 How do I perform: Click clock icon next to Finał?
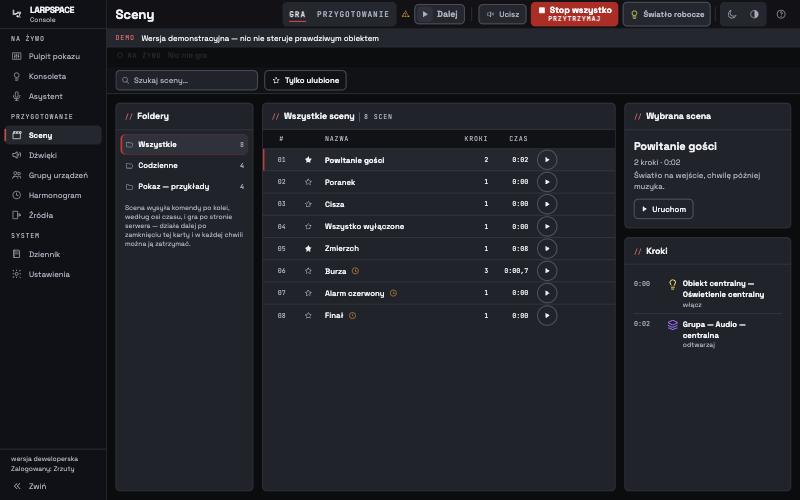pyautogui.click(x=353, y=315)
